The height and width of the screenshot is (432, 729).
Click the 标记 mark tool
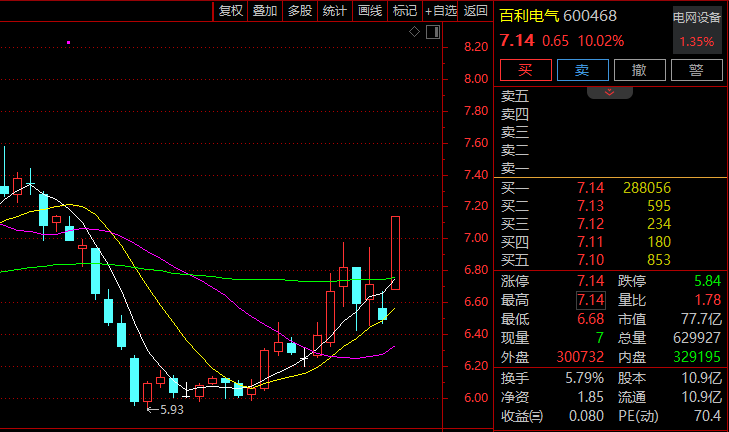coord(405,11)
